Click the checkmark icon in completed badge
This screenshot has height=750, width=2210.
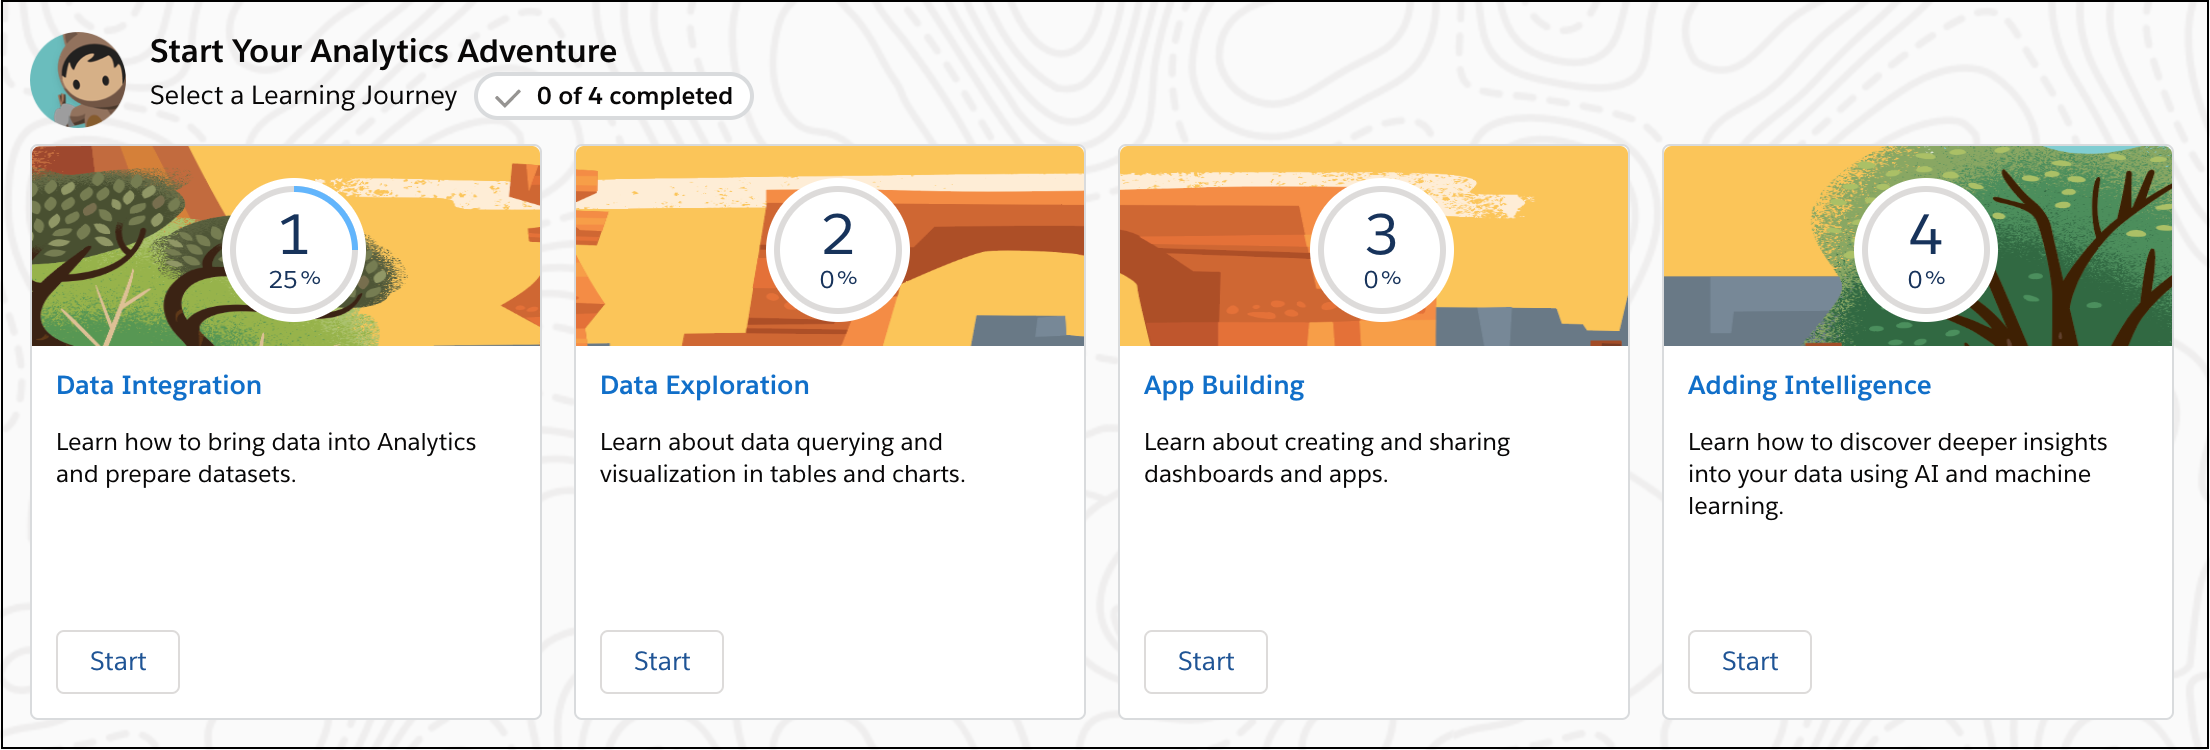click(508, 97)
